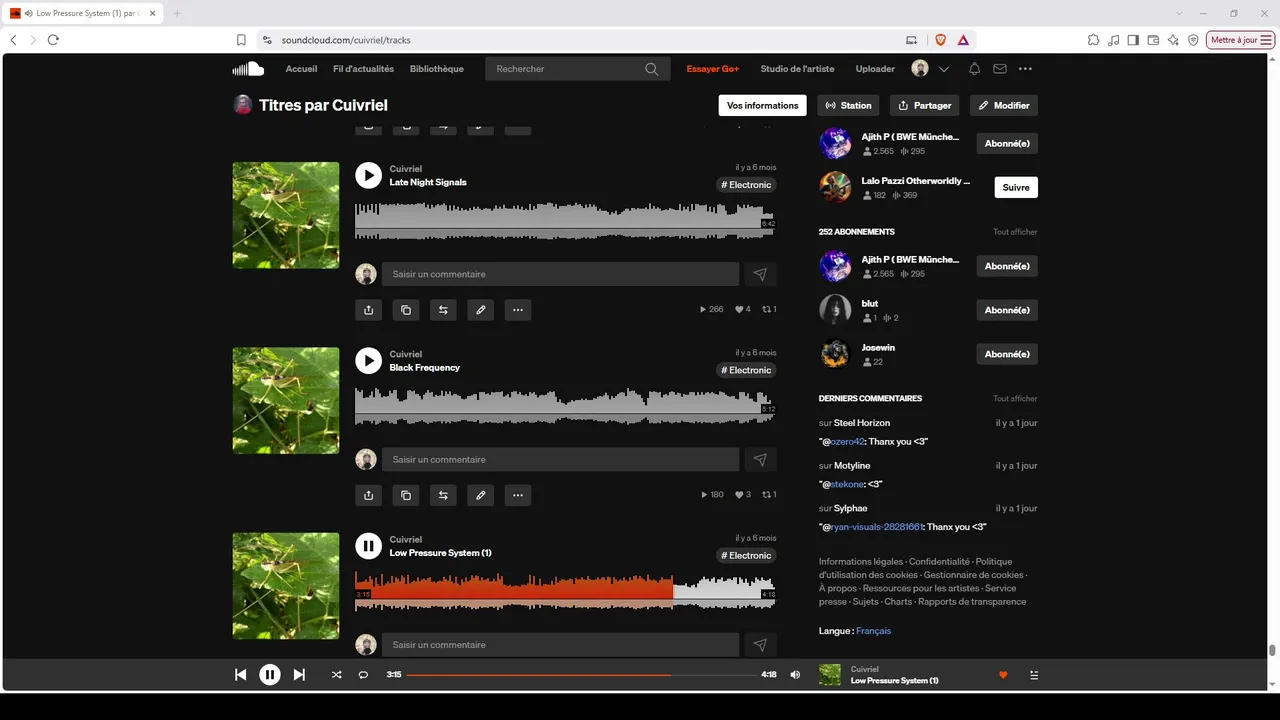Click the Late Night Signals waveform
The width and height of the screenshot is (1280, 720).
pos(565,221)
